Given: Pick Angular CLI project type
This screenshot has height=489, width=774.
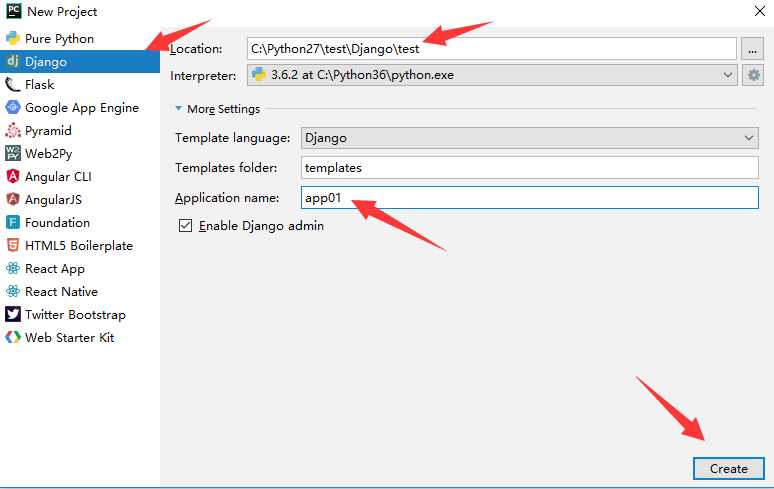Looking at the screenshot, I should pyautogui.click(x=80, y=176).
